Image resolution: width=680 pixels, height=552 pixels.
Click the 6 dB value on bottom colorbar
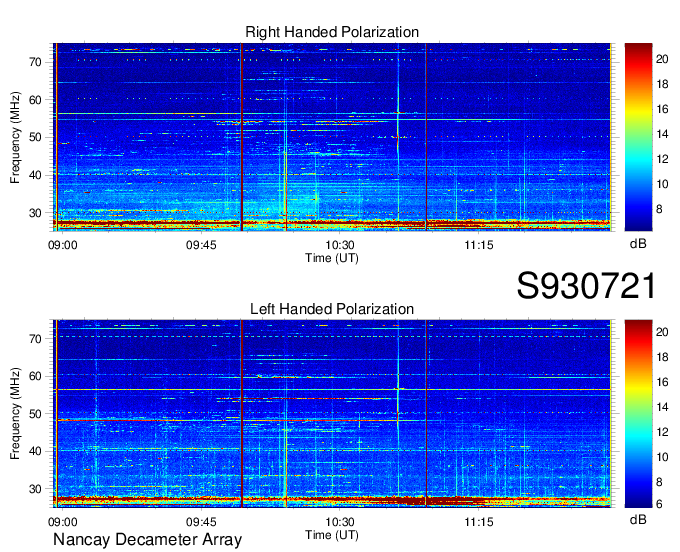click(x=660, y=504)
